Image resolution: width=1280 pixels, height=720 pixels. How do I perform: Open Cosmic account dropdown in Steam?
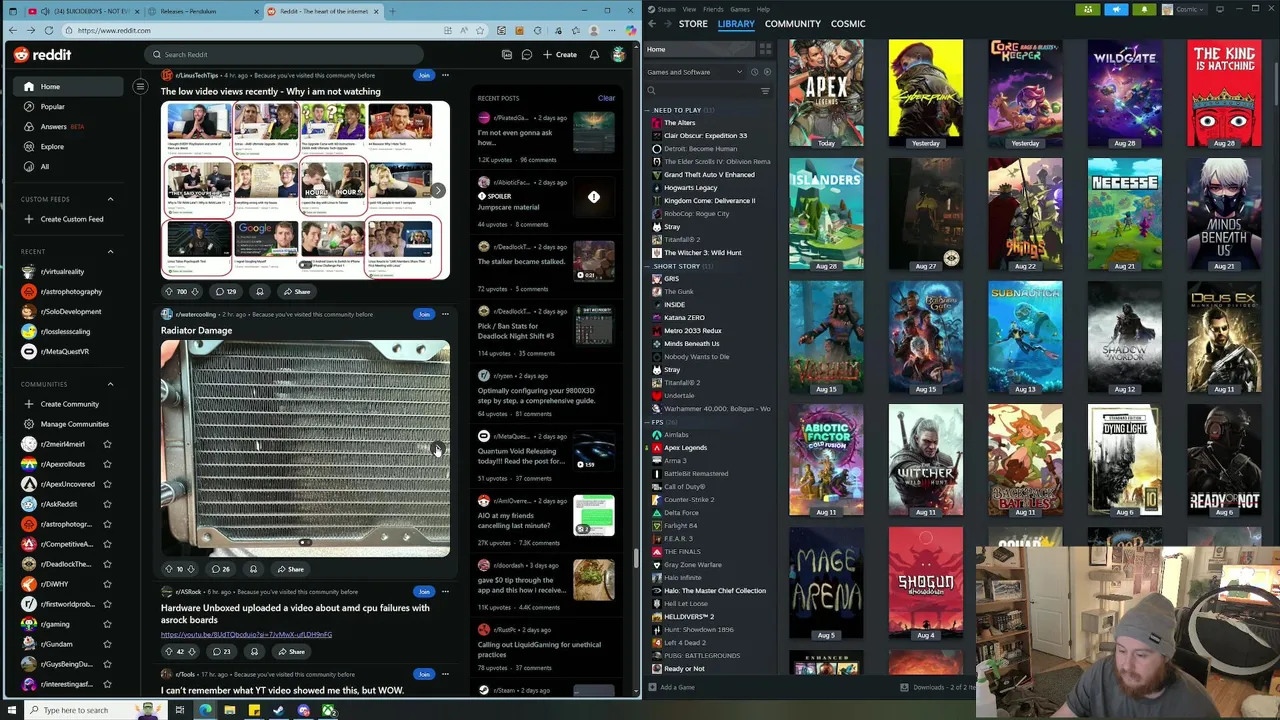(1183, 9)
